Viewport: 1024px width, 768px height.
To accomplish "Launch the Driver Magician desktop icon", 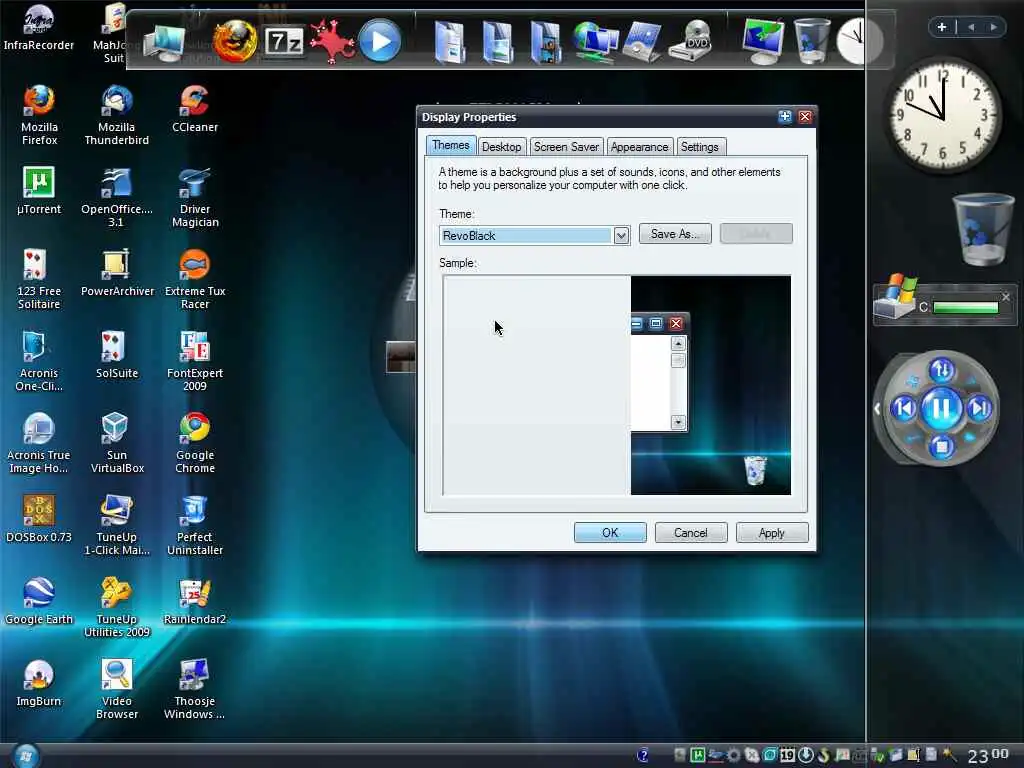I will (x=195, y=197).
